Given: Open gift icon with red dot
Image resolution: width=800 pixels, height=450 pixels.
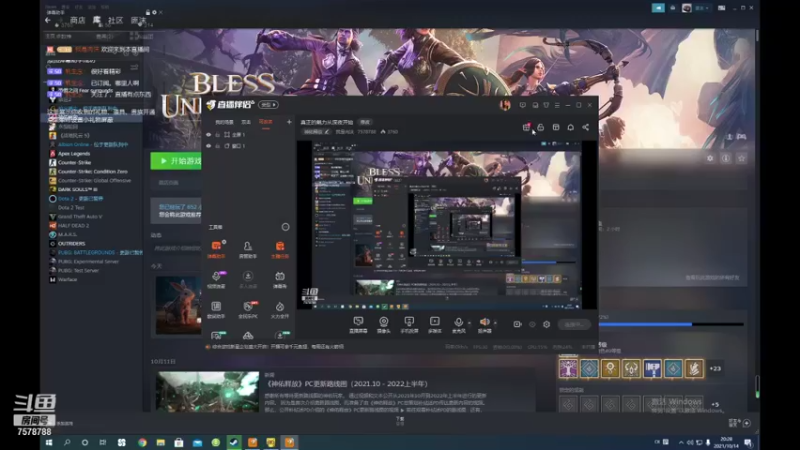Looking at the screenshot, I should click(x=526, y=127).
